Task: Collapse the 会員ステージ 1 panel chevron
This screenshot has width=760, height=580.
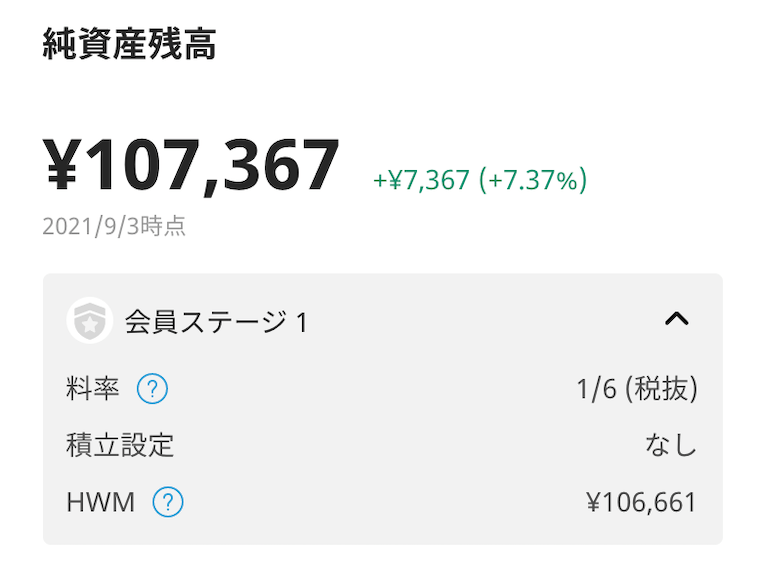Action: (677, 319)
